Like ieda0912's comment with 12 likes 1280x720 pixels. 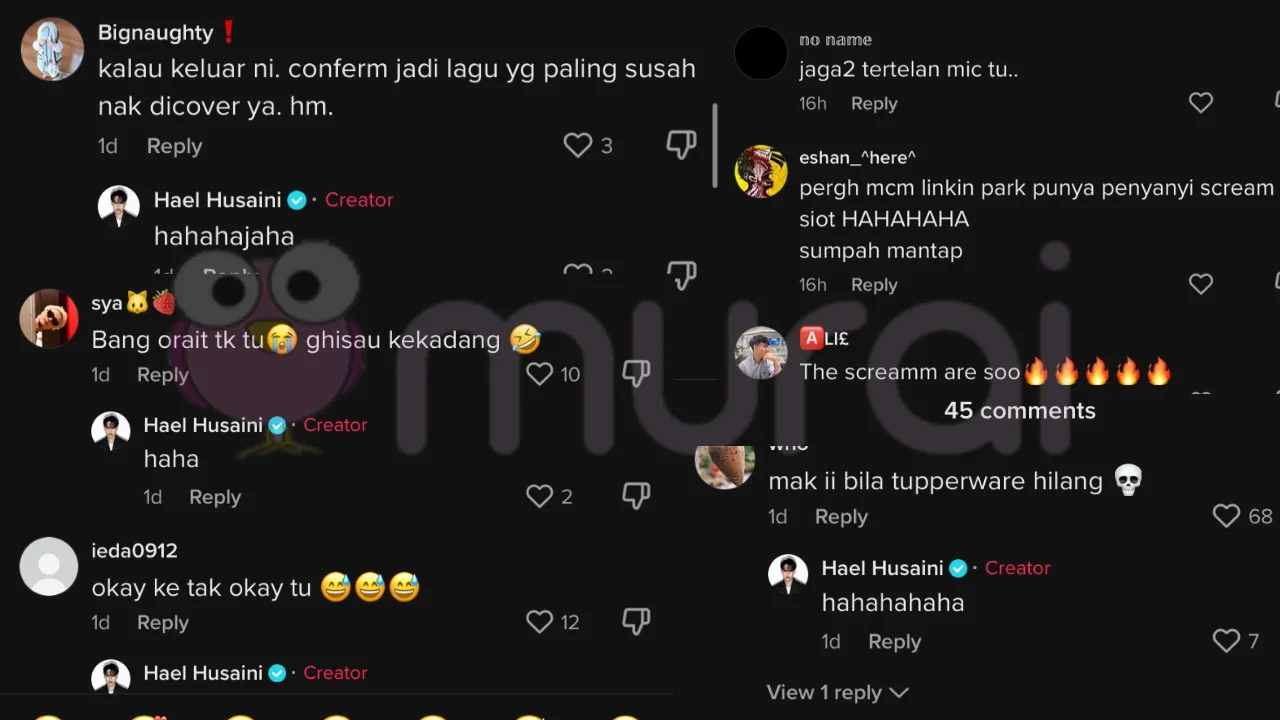(x=540, y=622)
